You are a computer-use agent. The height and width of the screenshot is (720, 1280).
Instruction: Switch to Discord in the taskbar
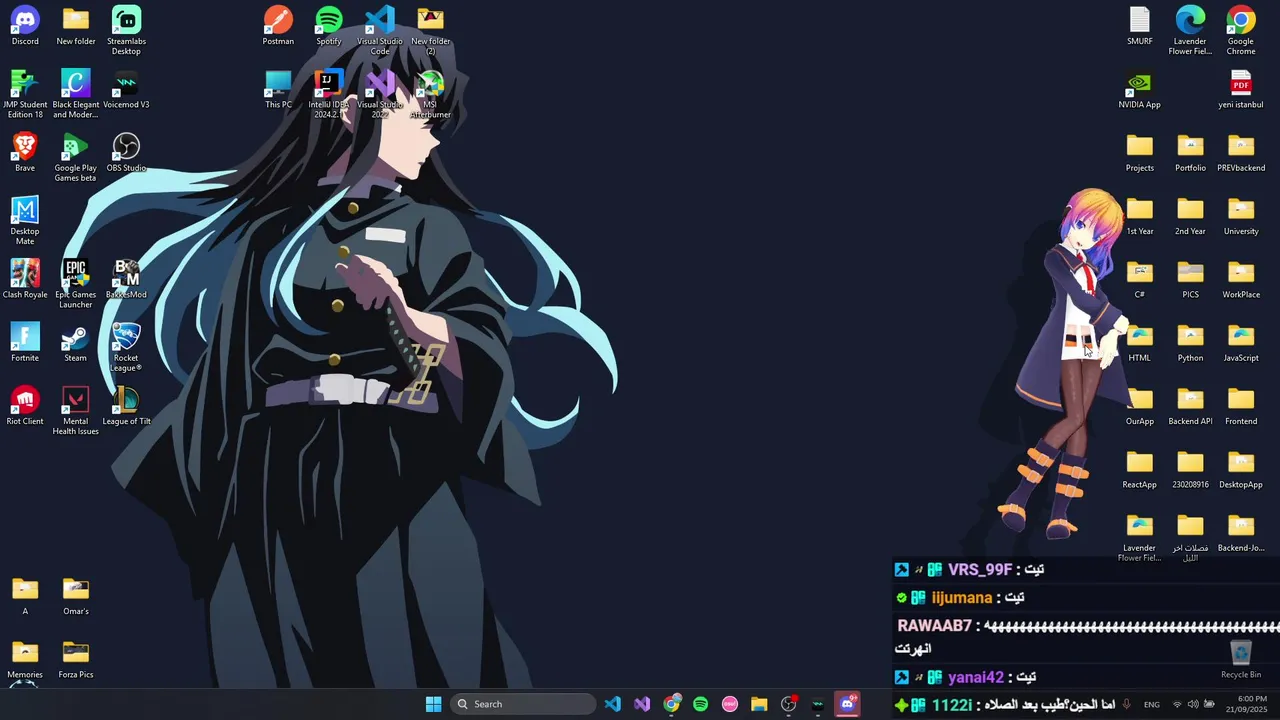pyautogui.click(x=848, y=704)
